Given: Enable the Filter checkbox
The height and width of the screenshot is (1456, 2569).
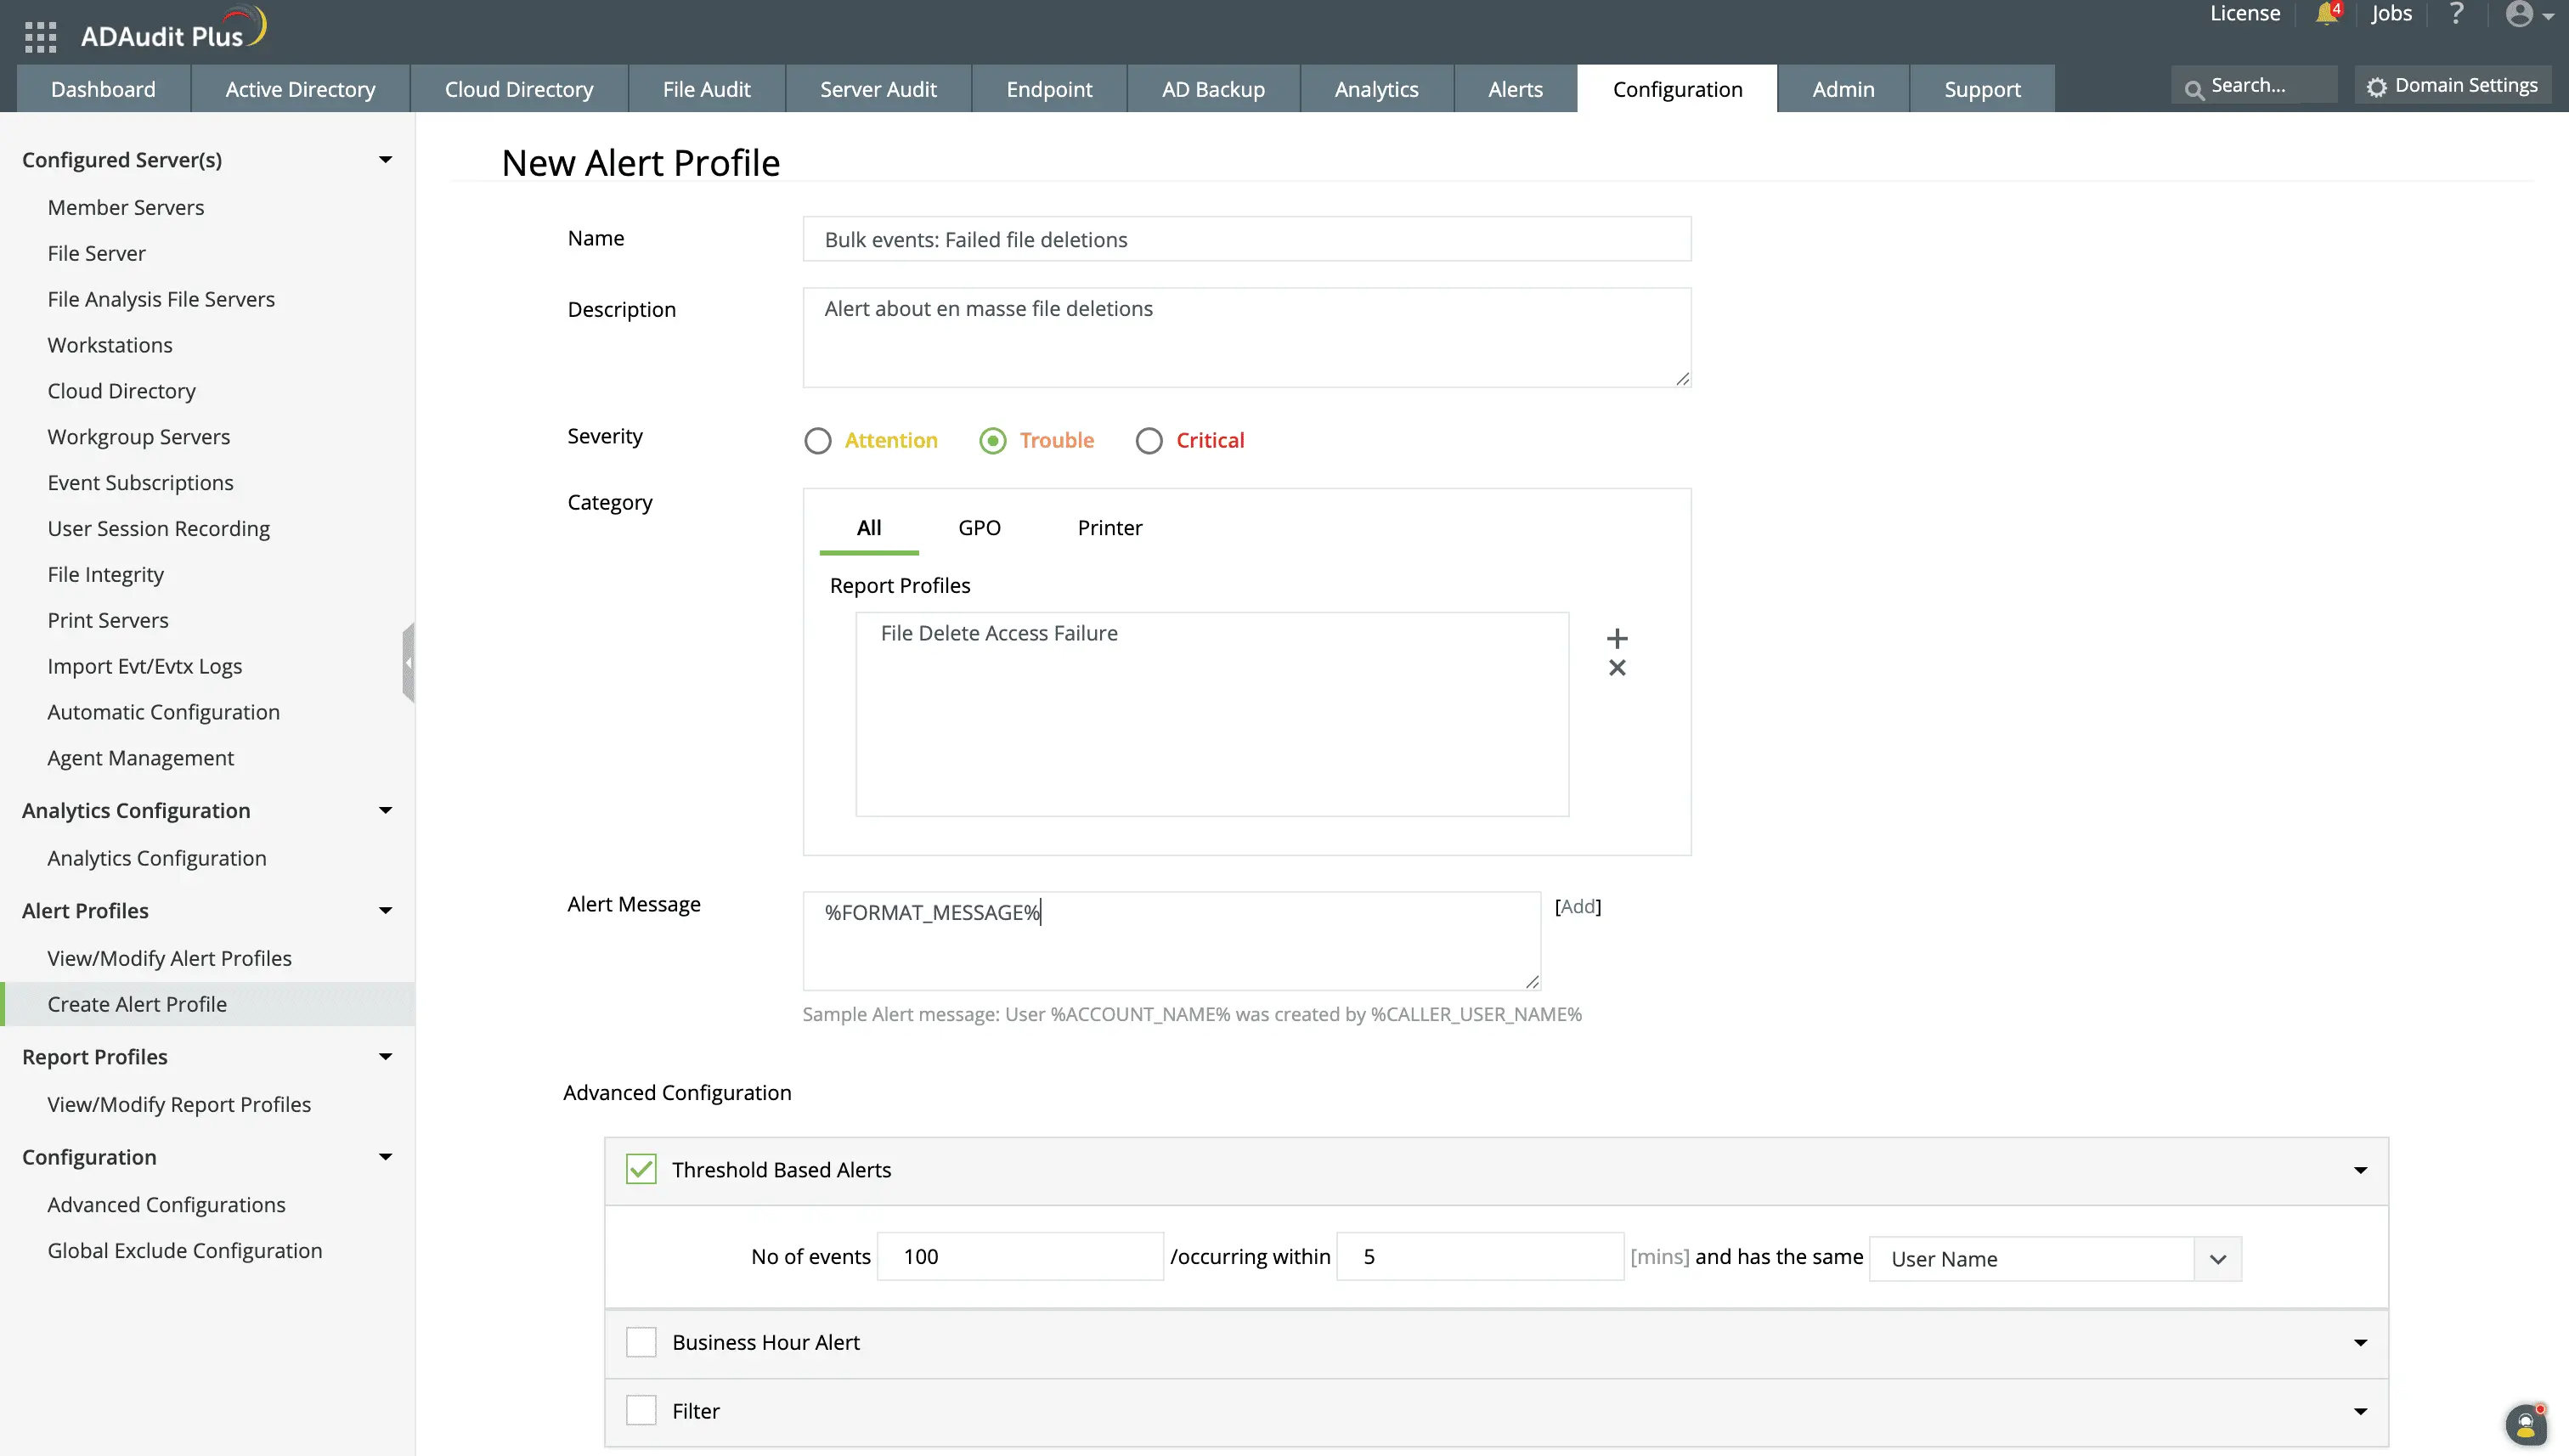Looking at the screenshot, I should pyautogui.click(x=641, y=1410).
